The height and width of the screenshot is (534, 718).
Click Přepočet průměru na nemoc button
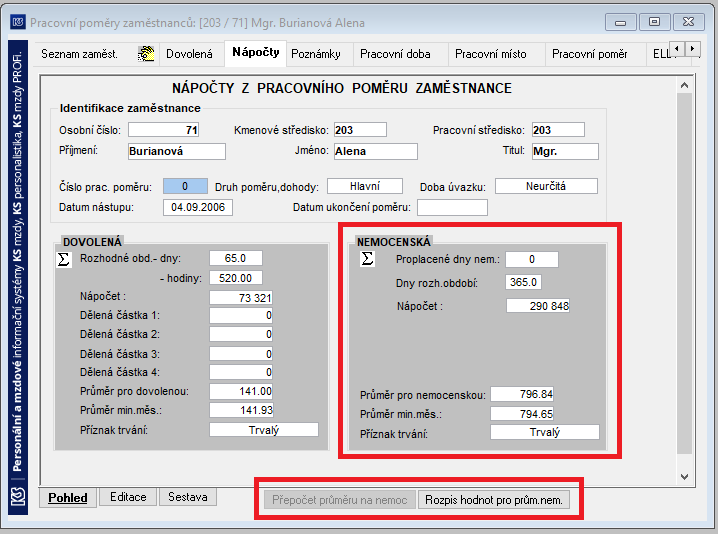340,500
